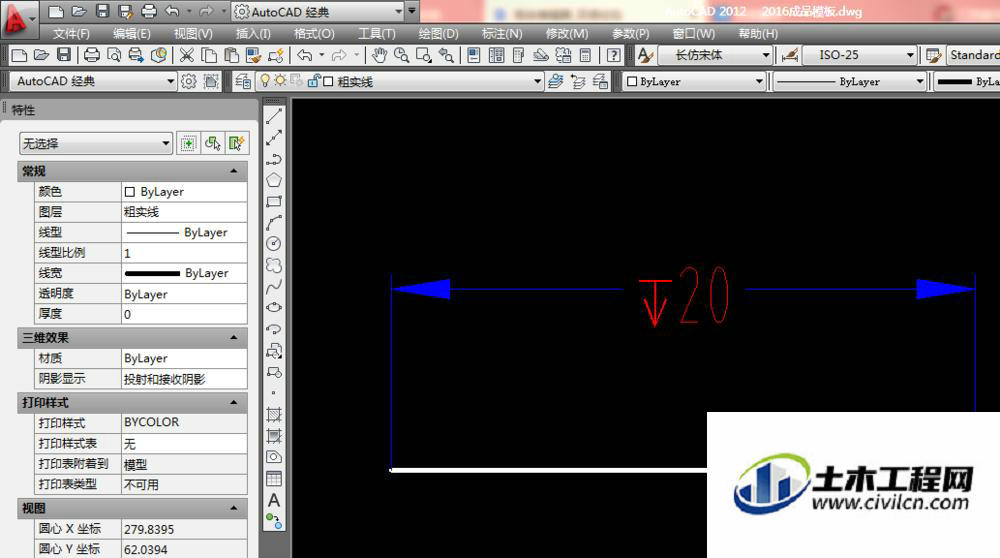Viewport: 1000px width, 558px height.
Task: Select the Arc tool
Action: 274,223
